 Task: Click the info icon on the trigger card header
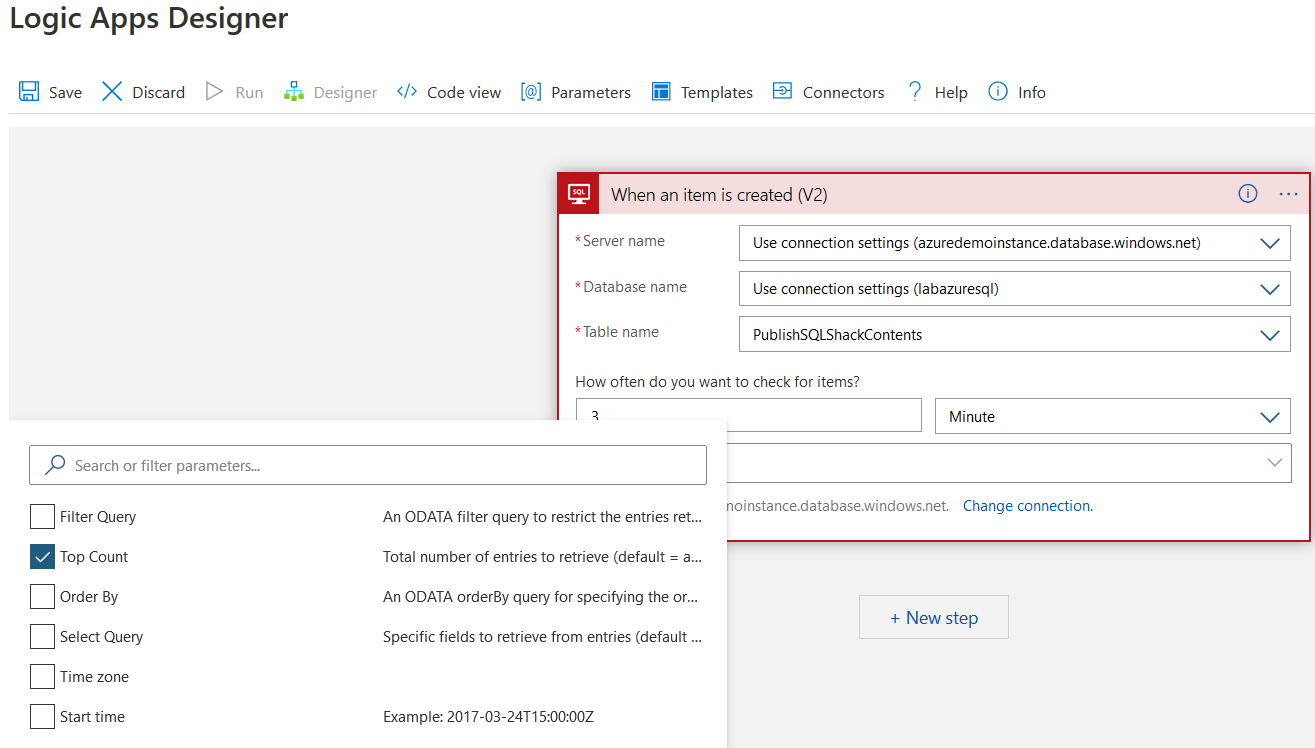(1248, 194)
